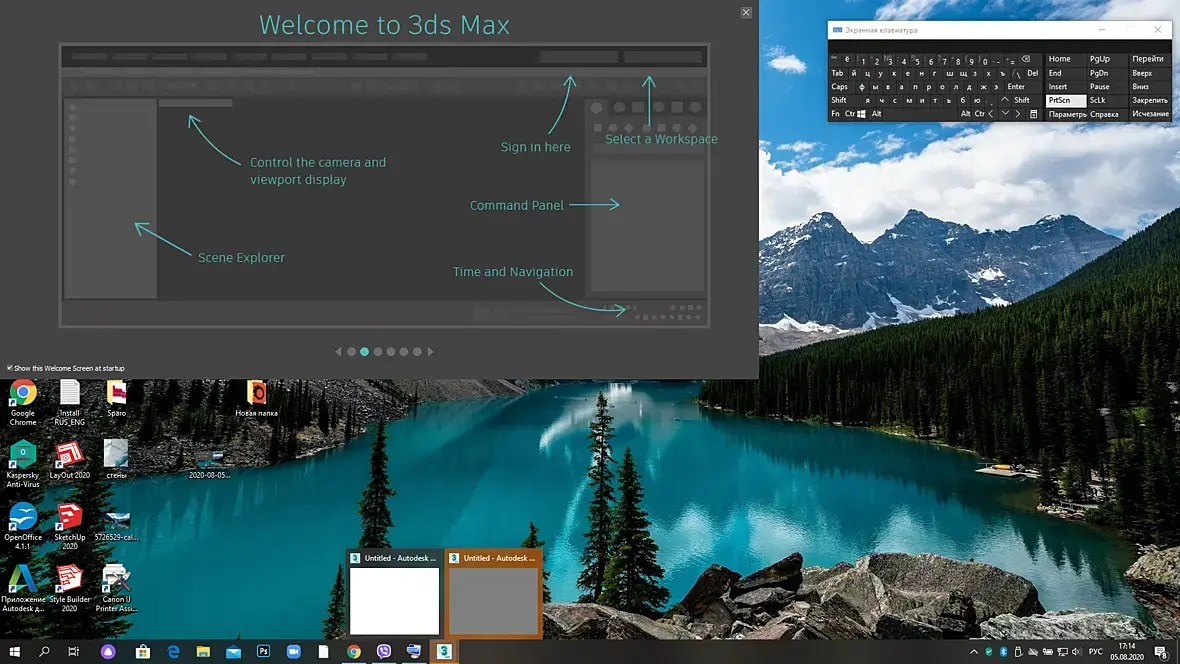The image size is (1180, 664).
Task: Select Install RUS_ENG file on desktop
Action: pyautogui.click(x=69, y=403)
